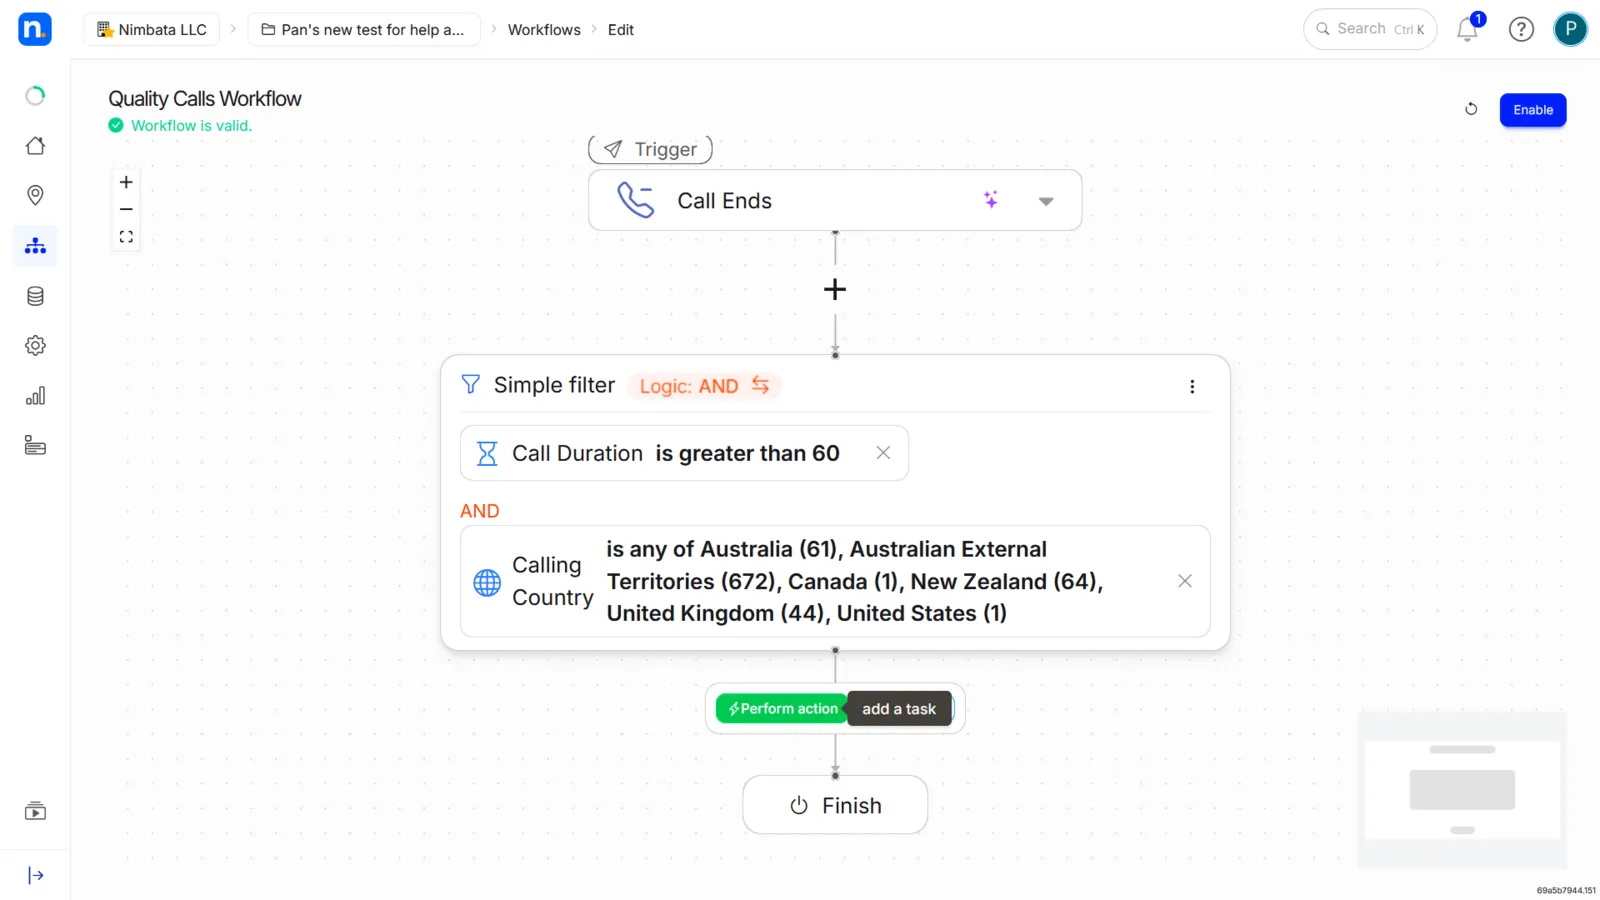This screenshot has height=900, width=1600.
Task: Click the loading progress circle icon
Action: [35, 96]
